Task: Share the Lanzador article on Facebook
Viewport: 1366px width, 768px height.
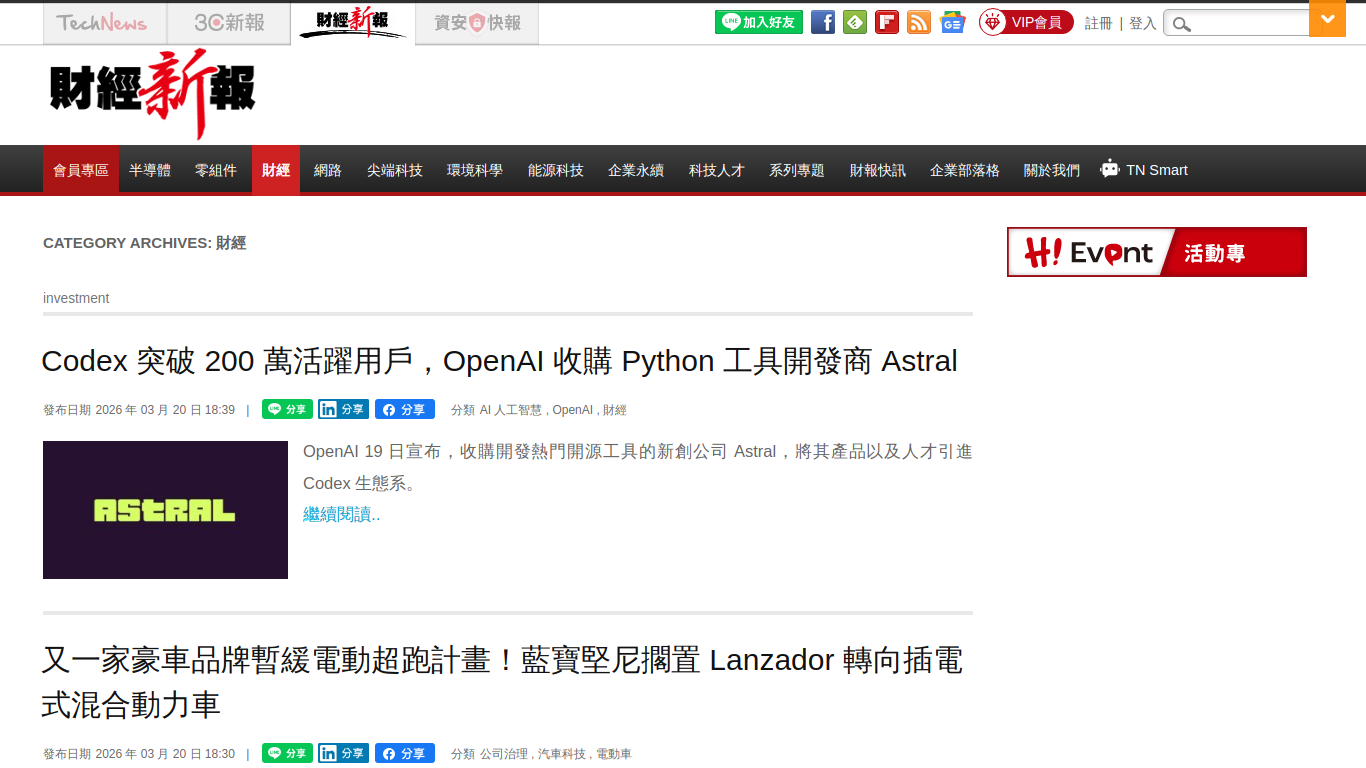Action: pos(405,753)
